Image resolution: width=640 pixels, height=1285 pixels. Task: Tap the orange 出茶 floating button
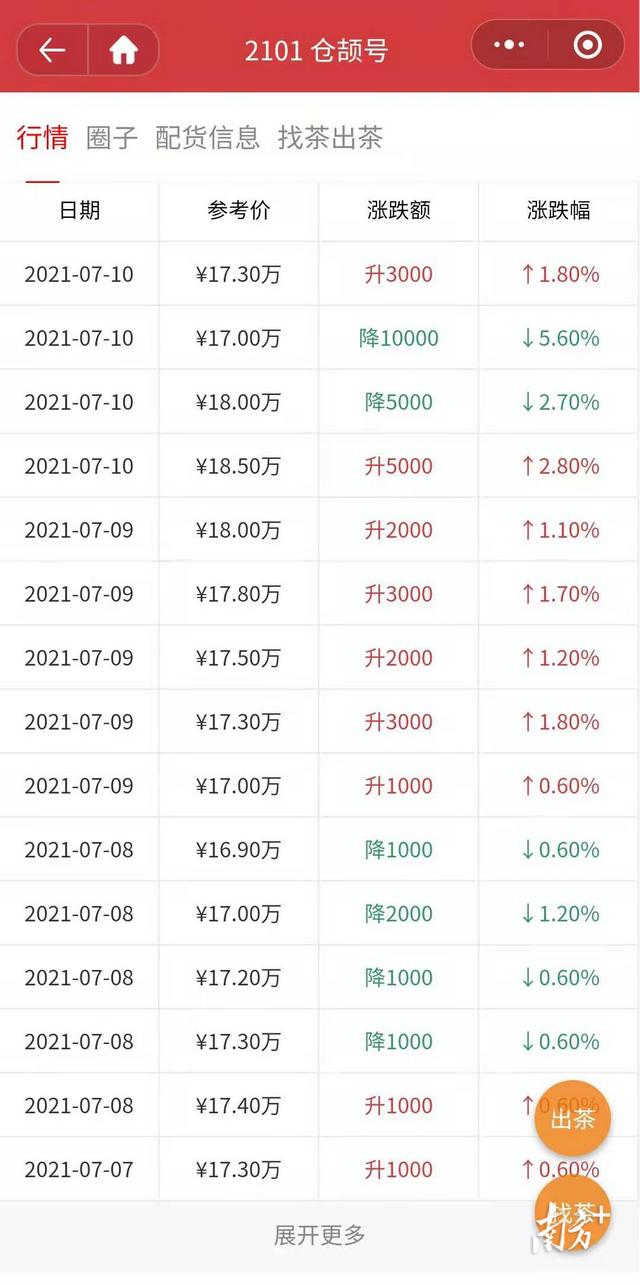[572, 1119]
